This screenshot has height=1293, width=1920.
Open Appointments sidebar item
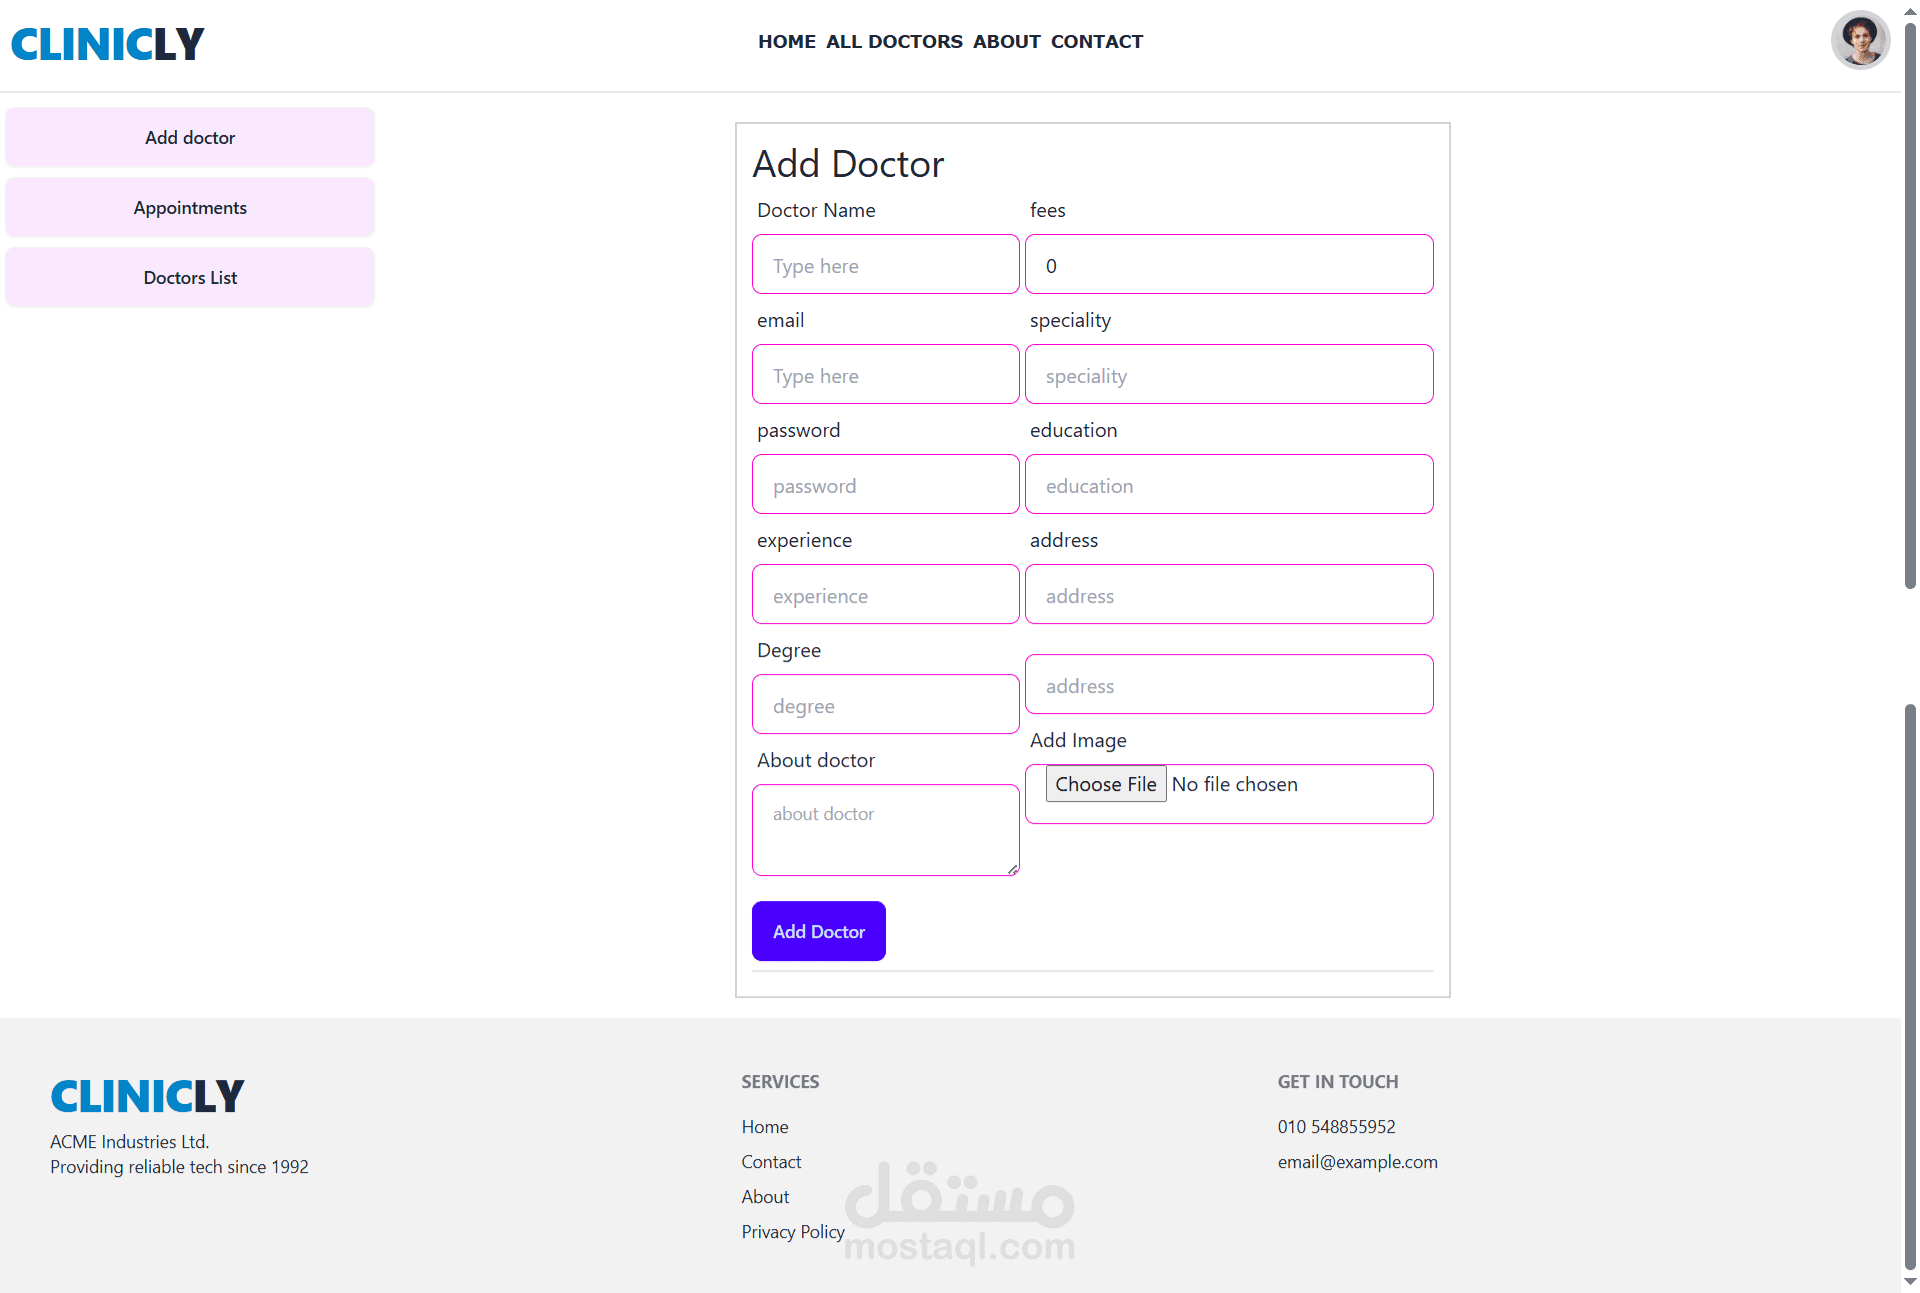click(x=190, y=208)
